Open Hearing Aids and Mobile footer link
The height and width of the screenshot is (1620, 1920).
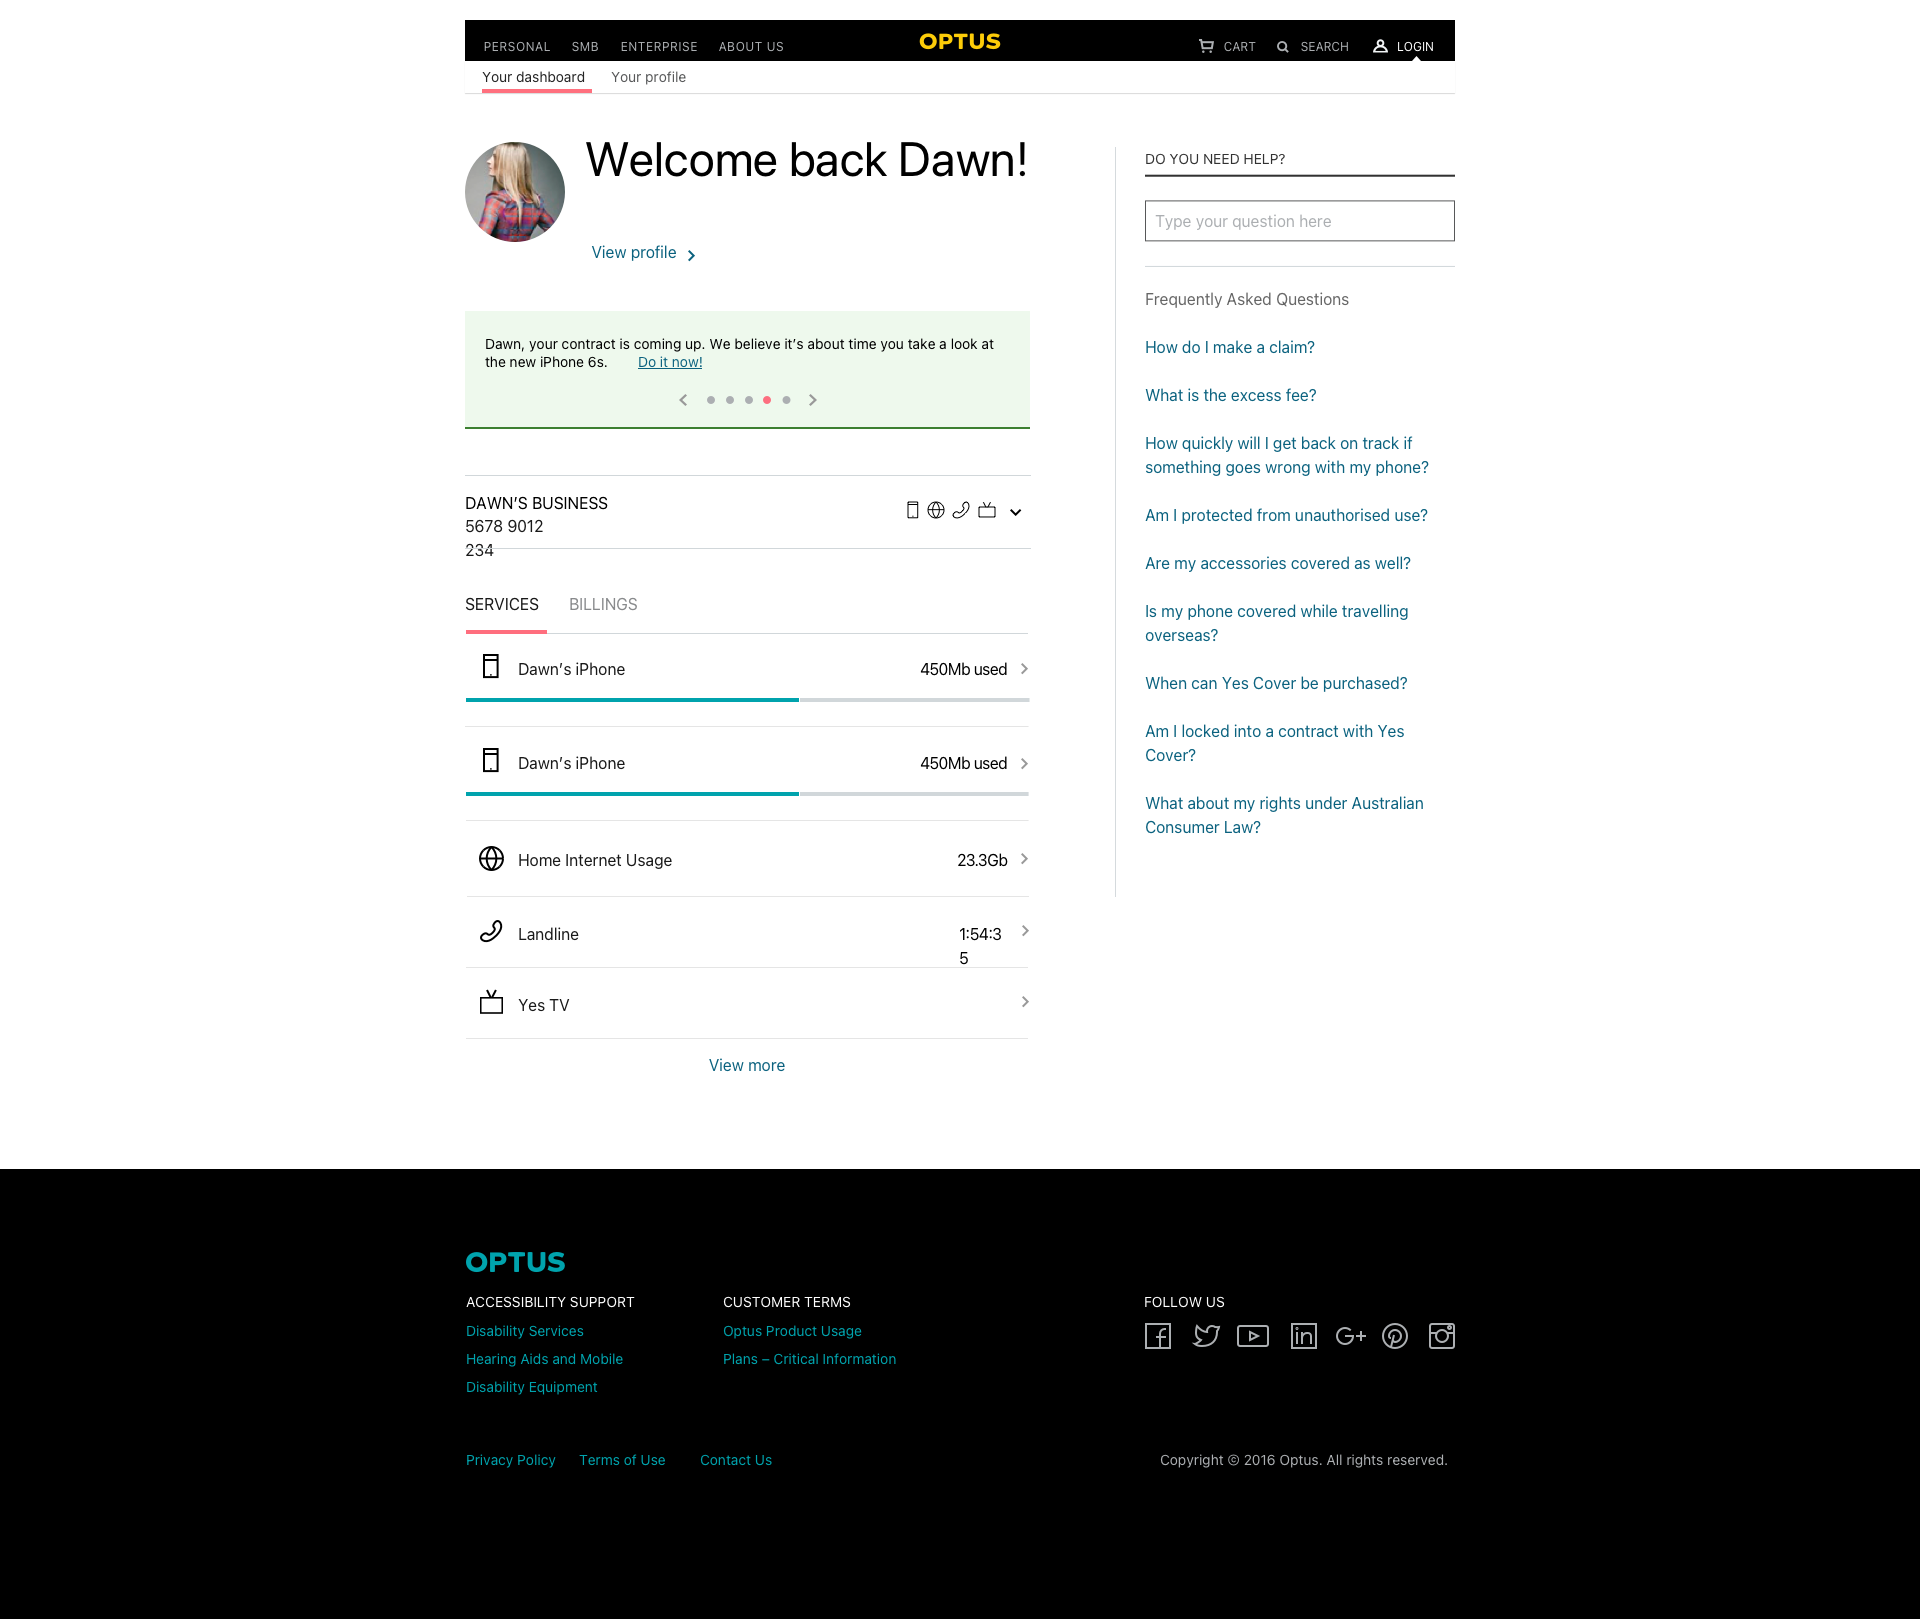pos(544,1359)
